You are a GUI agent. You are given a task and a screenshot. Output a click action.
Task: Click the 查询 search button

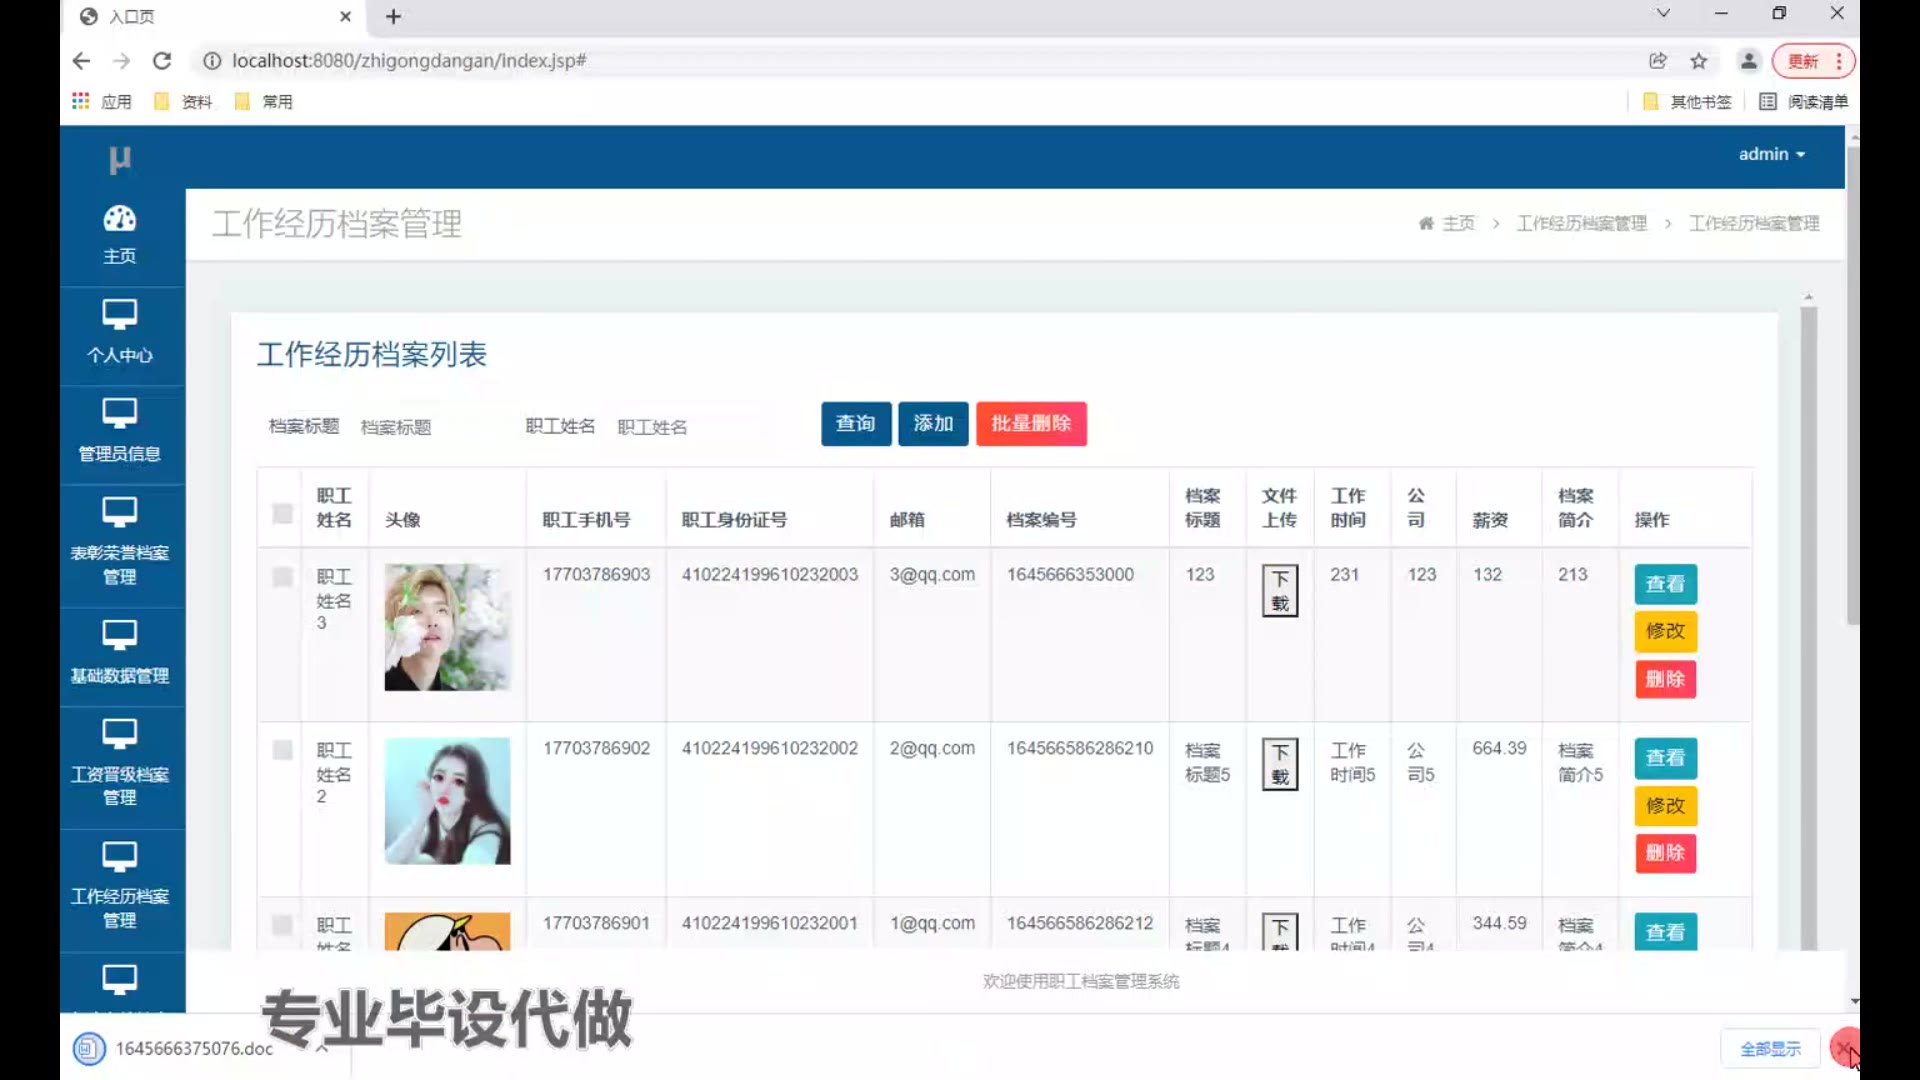point(856,424)
